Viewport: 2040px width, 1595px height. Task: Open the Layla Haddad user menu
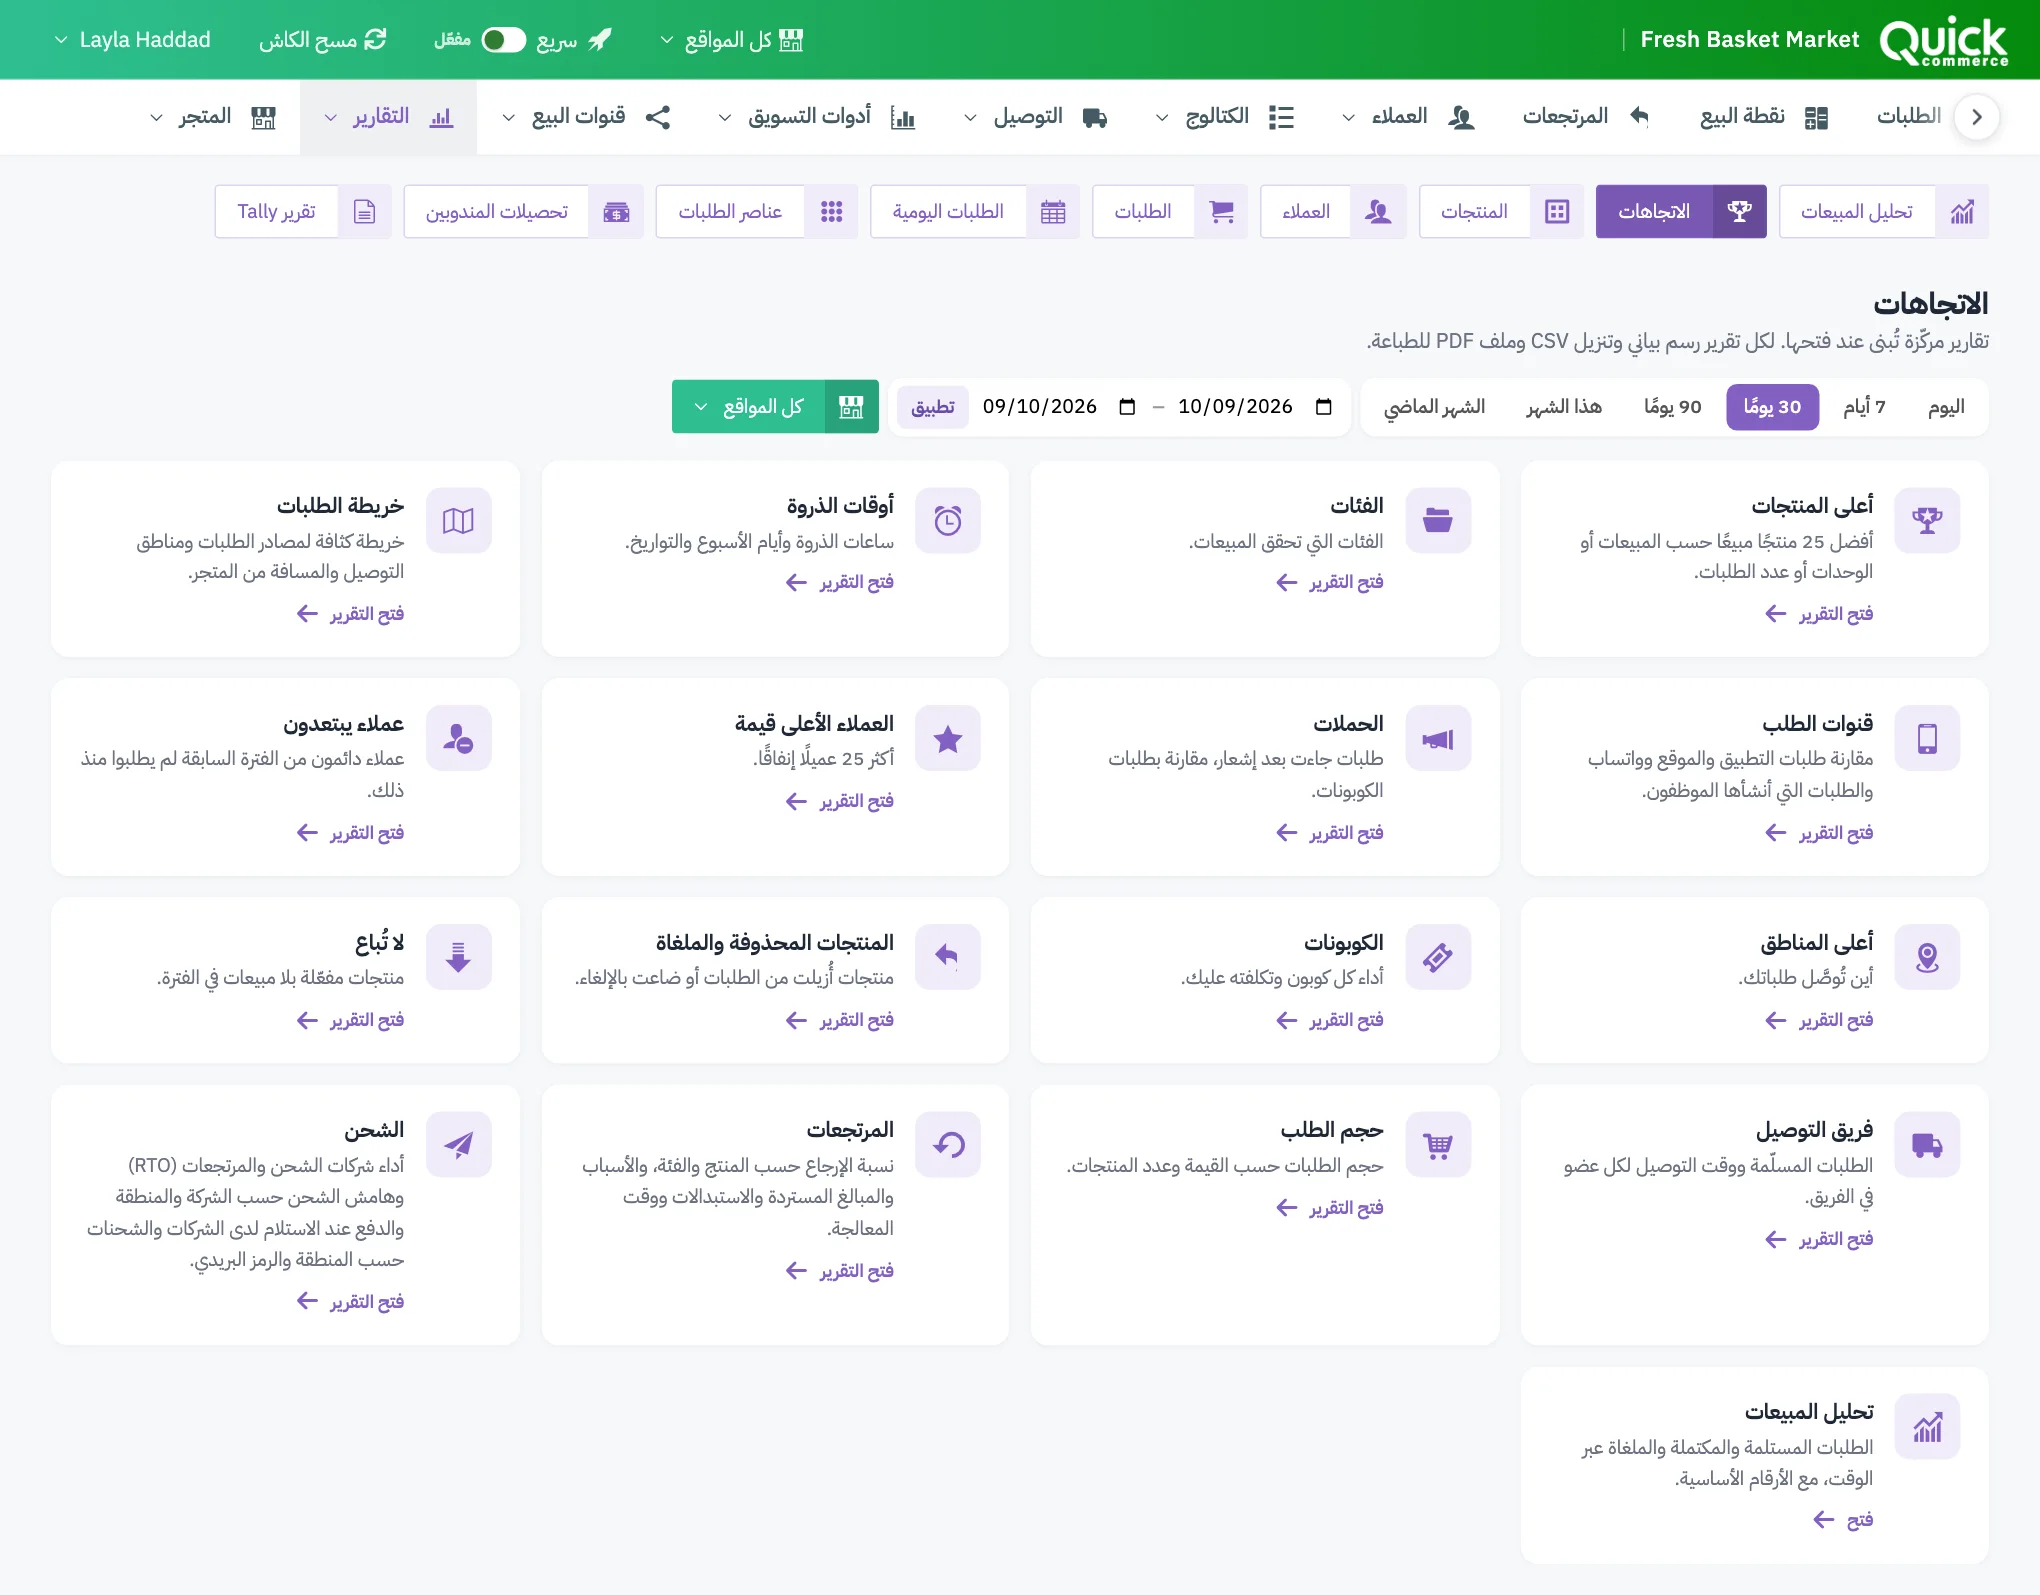(x=132, y=40)
